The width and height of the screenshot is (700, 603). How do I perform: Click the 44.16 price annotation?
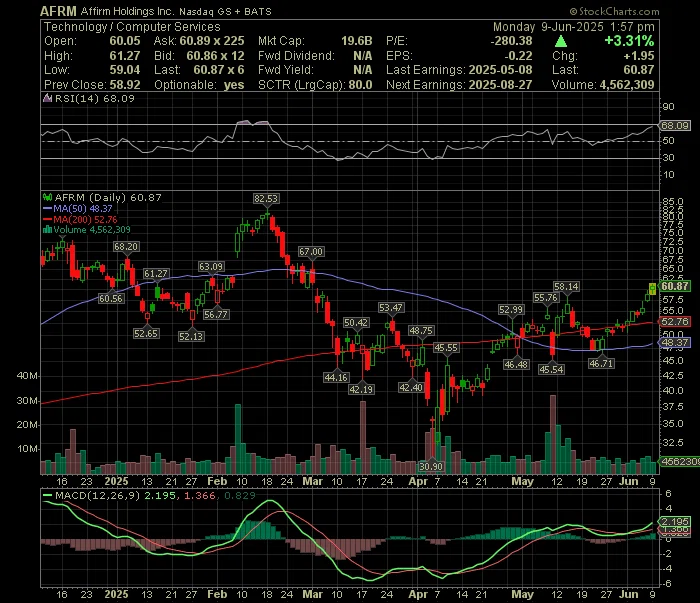[x=336, y=378]
